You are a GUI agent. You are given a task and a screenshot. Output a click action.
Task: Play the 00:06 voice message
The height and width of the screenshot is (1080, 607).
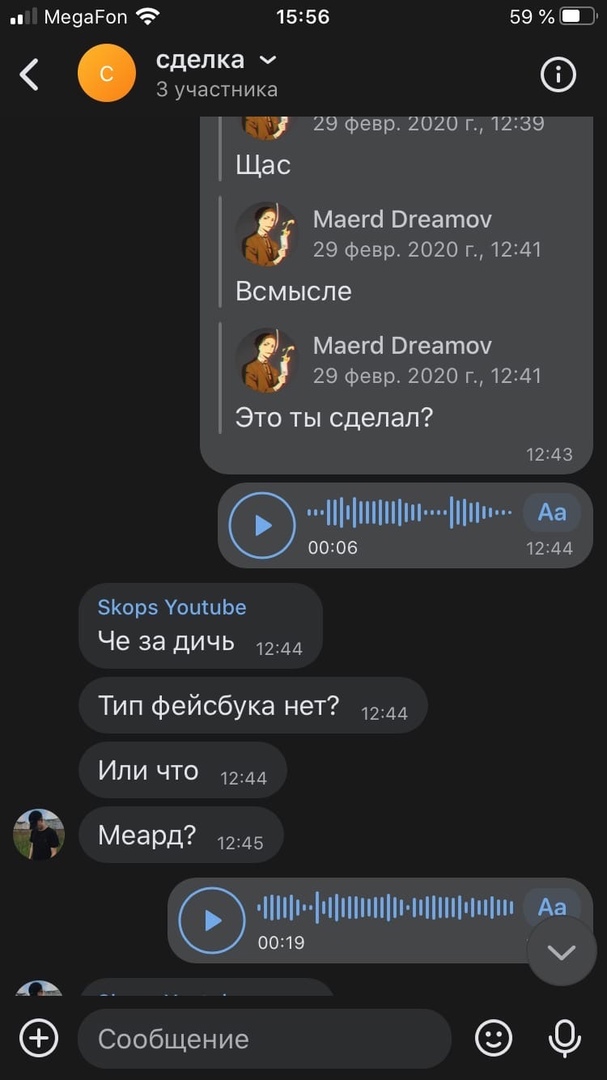tap(262, 526)
